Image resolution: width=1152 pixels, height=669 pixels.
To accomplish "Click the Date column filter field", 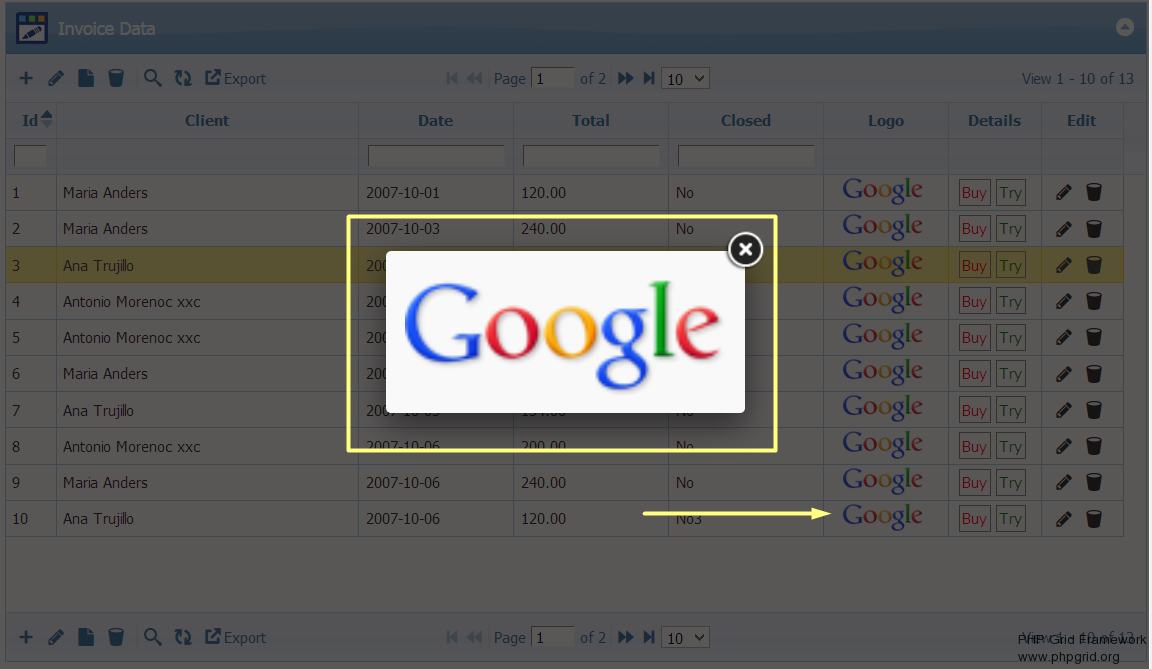I will click(x=436, y=156).
